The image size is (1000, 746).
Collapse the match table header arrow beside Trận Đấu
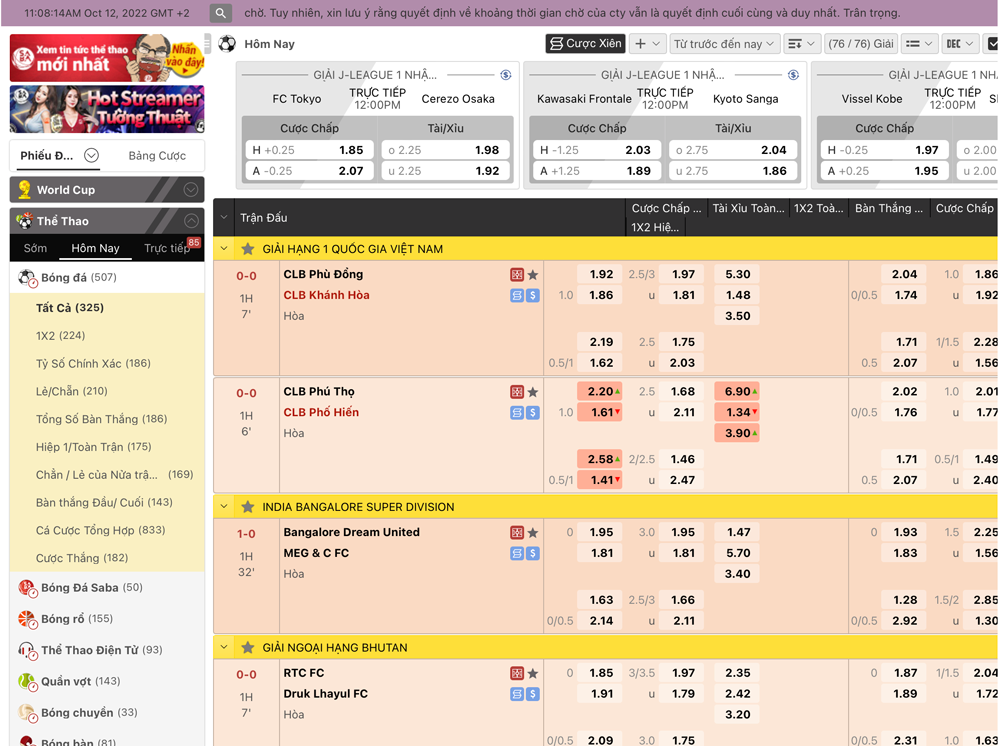[x=224, y=217]
